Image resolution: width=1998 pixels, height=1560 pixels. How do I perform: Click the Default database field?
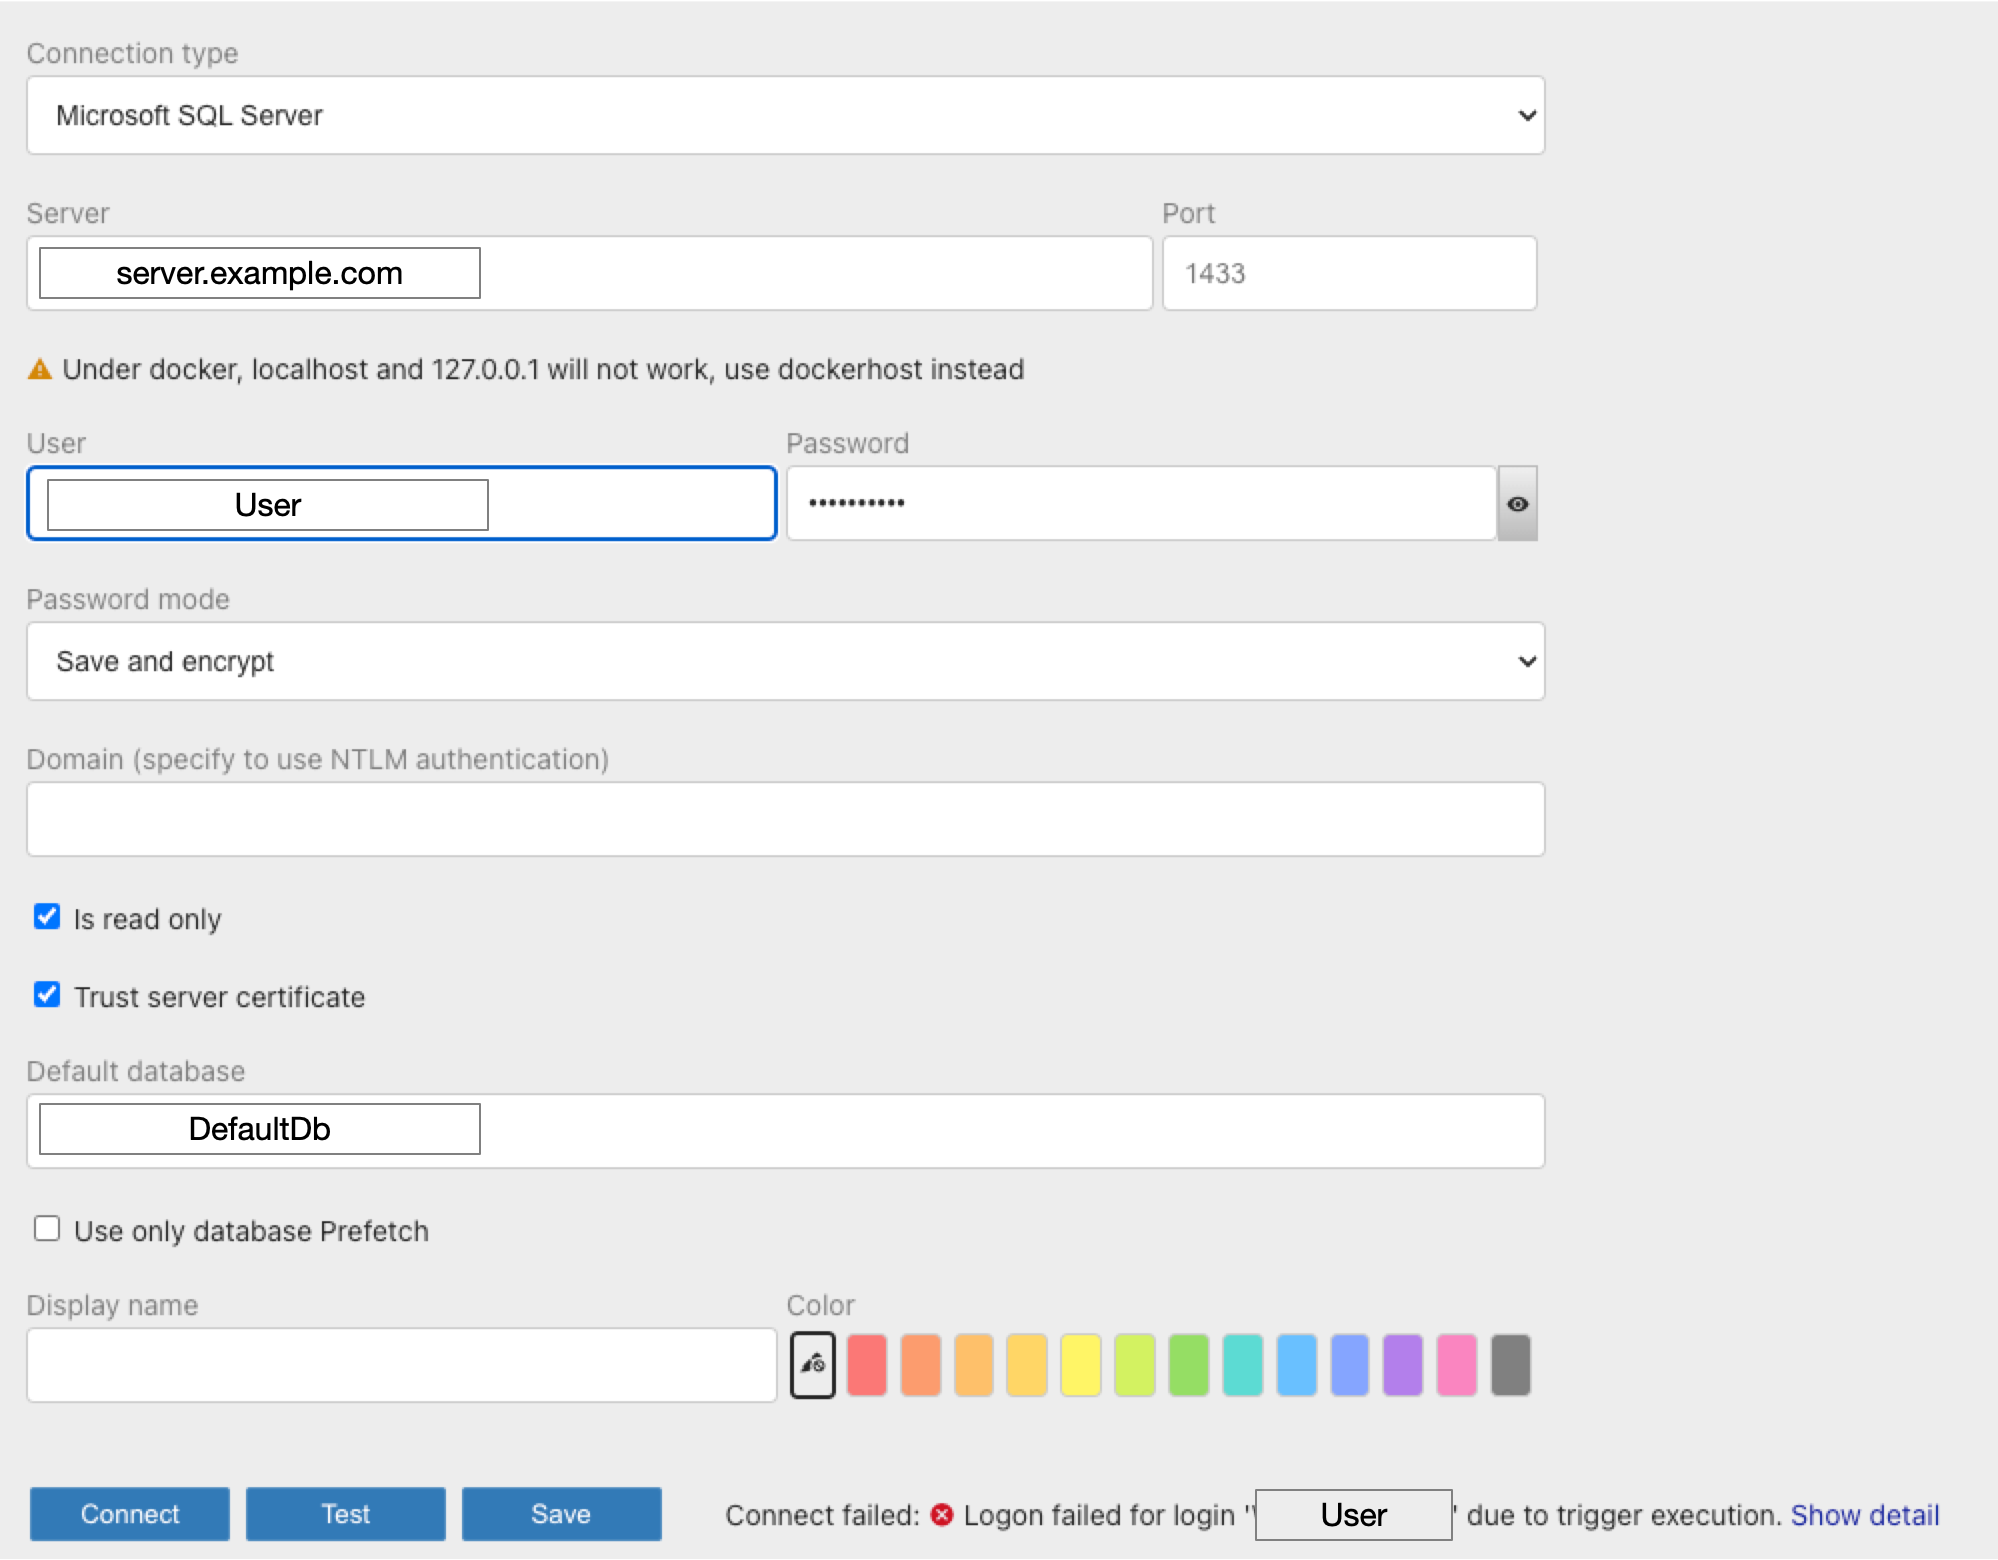pyautogui.click(x=786, y=1131)
